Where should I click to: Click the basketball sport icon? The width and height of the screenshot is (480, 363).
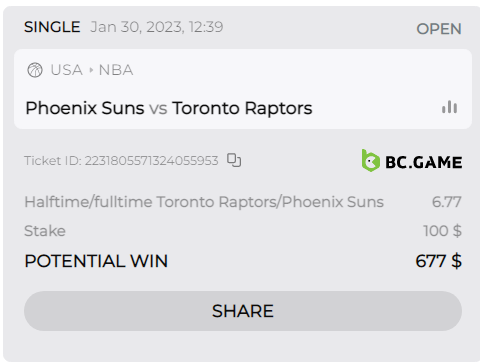click(35, 70)
